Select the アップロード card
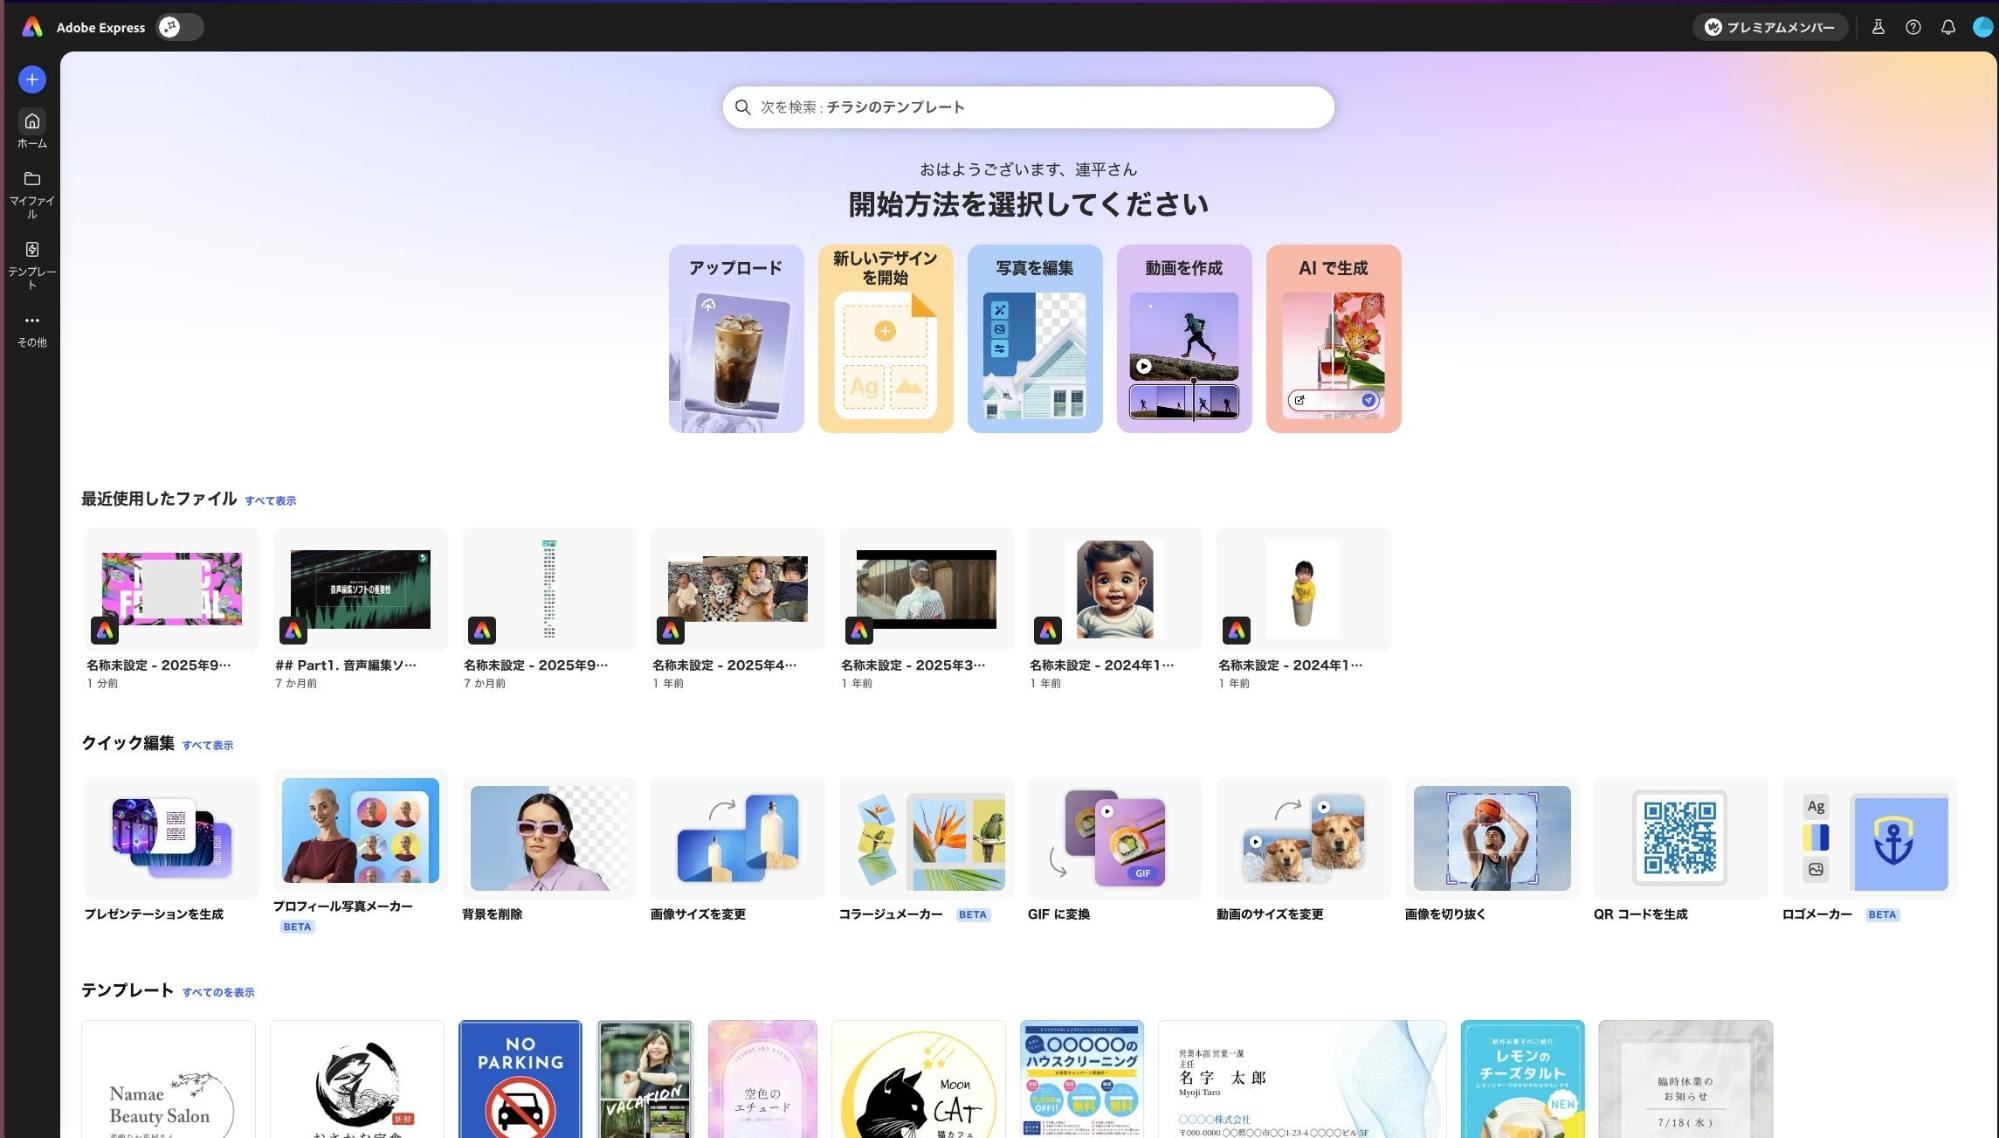This screenshot has width=1999, height=1138. coord(736,339)
